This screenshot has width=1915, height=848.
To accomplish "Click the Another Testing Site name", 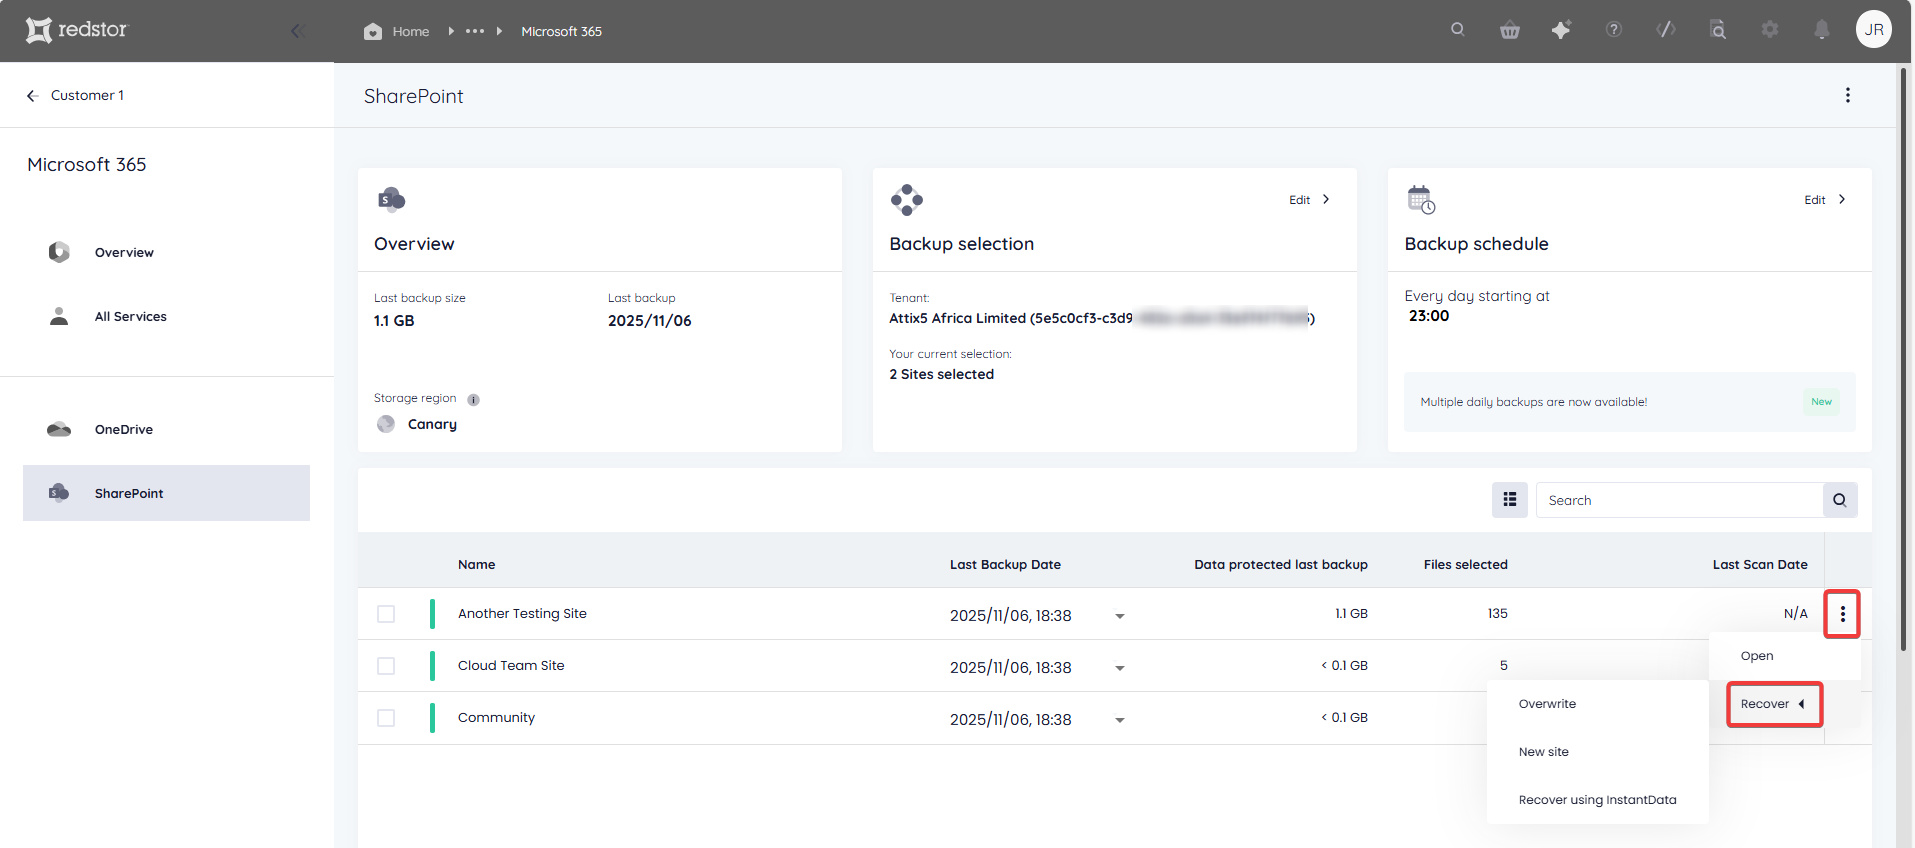I will [x=522, y=614].
